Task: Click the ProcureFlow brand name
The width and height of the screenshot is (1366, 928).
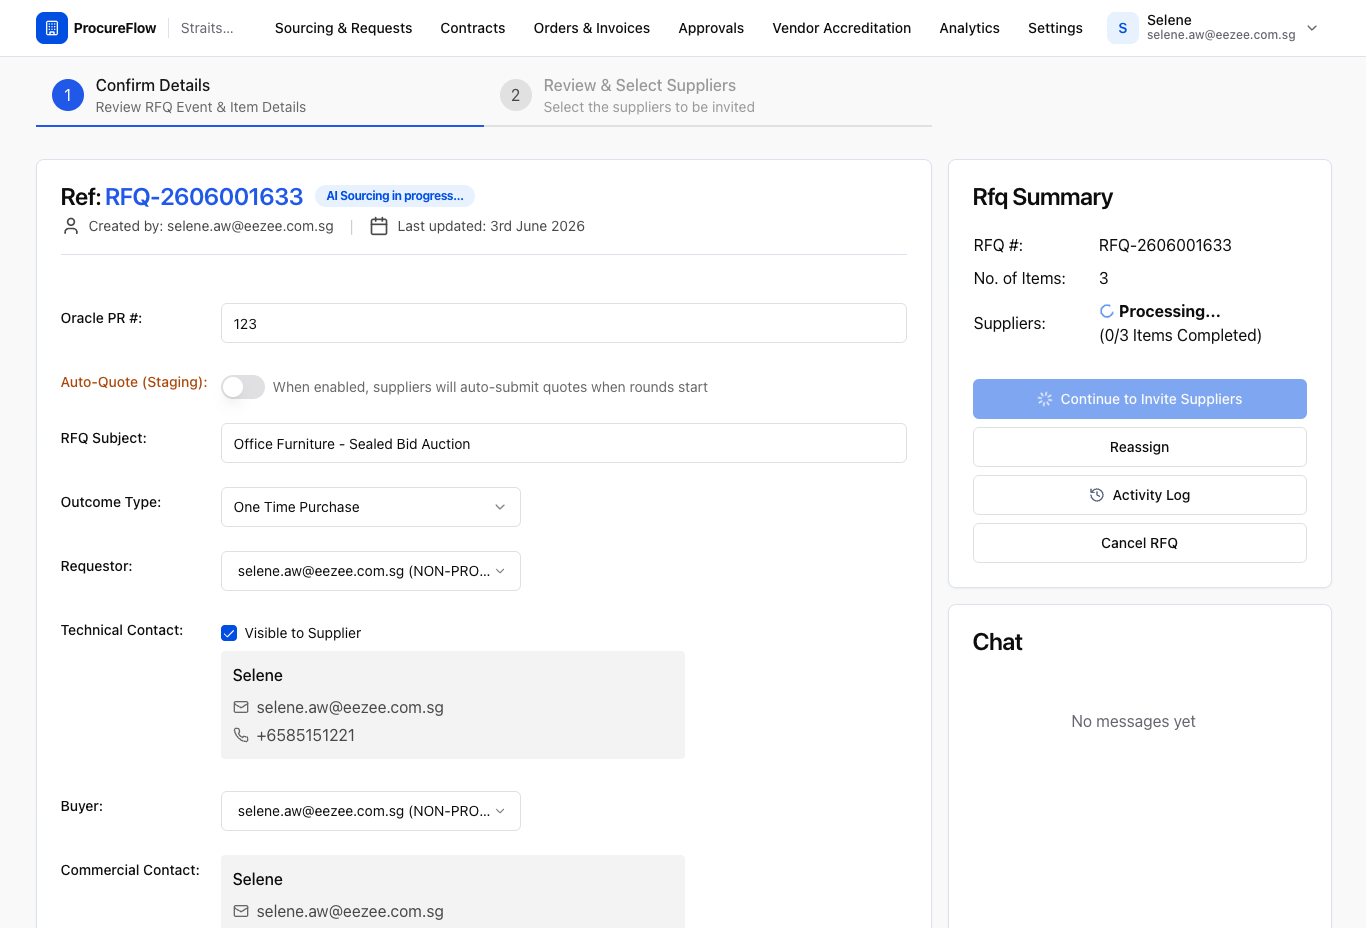Action: pos(115,28)
